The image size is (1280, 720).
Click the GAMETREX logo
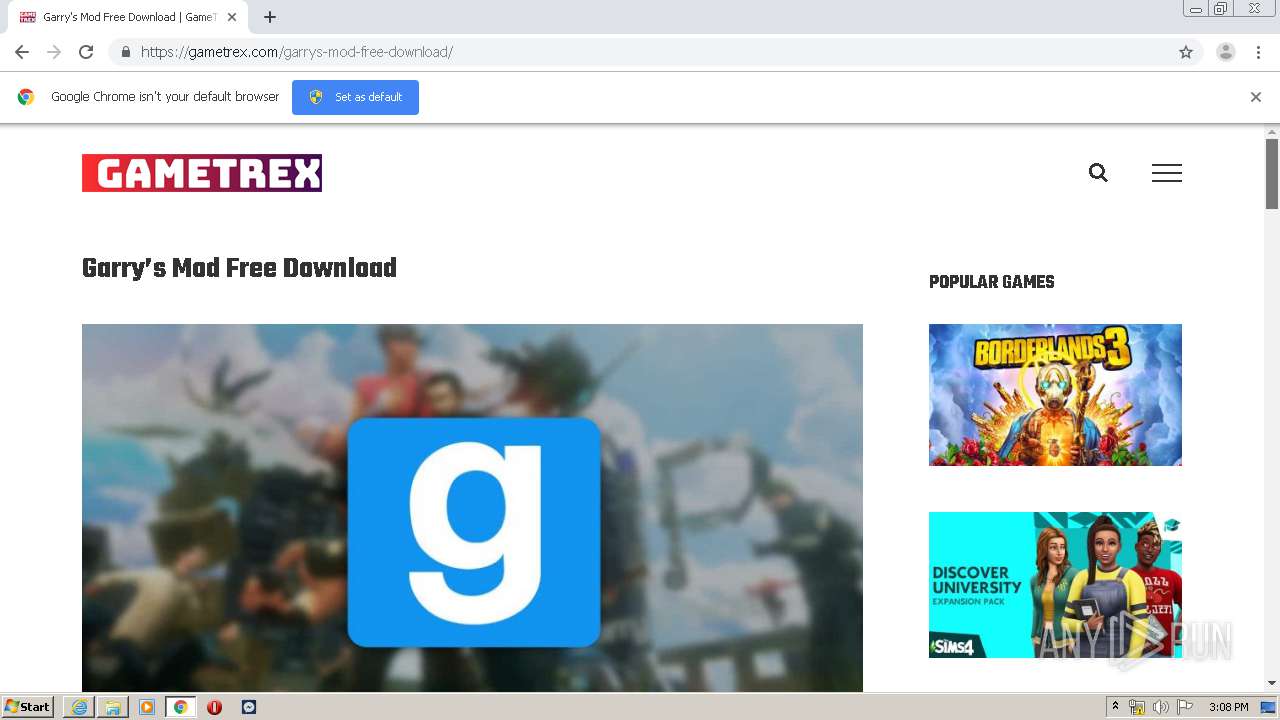(x=202, y=173)
